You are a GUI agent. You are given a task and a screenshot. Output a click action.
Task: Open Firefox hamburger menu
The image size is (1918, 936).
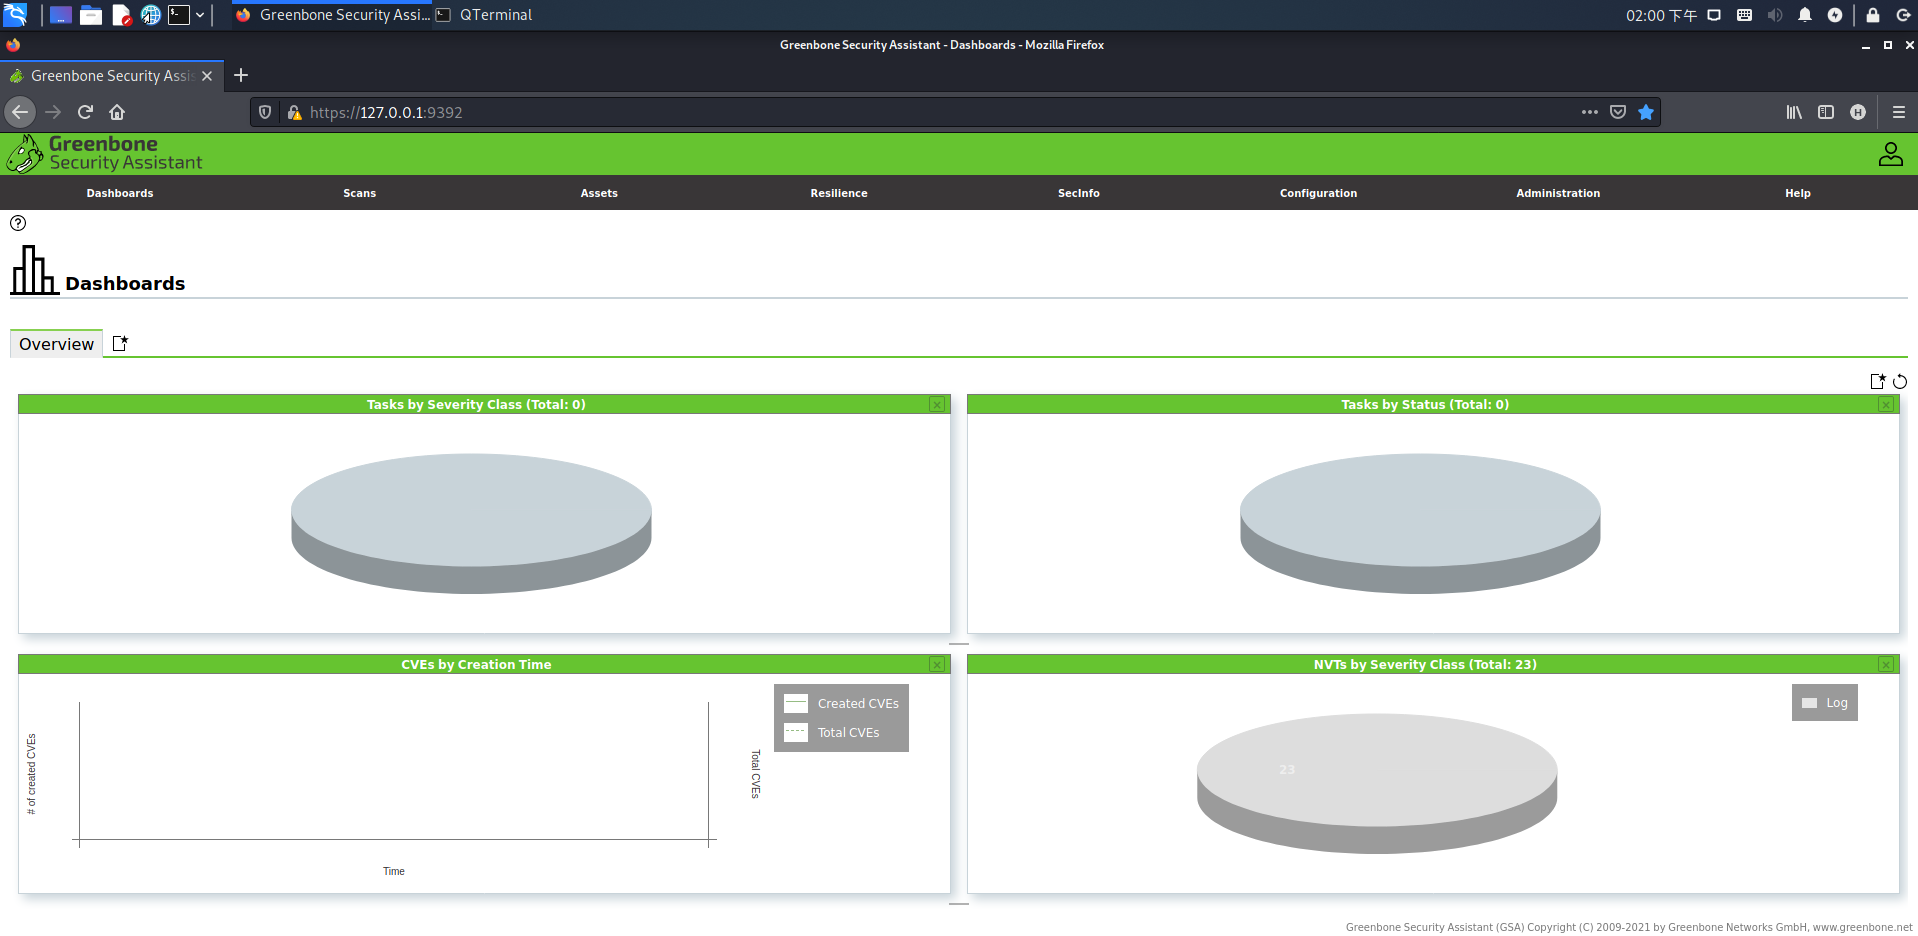pyautogui.click(x=1899, y=112)
